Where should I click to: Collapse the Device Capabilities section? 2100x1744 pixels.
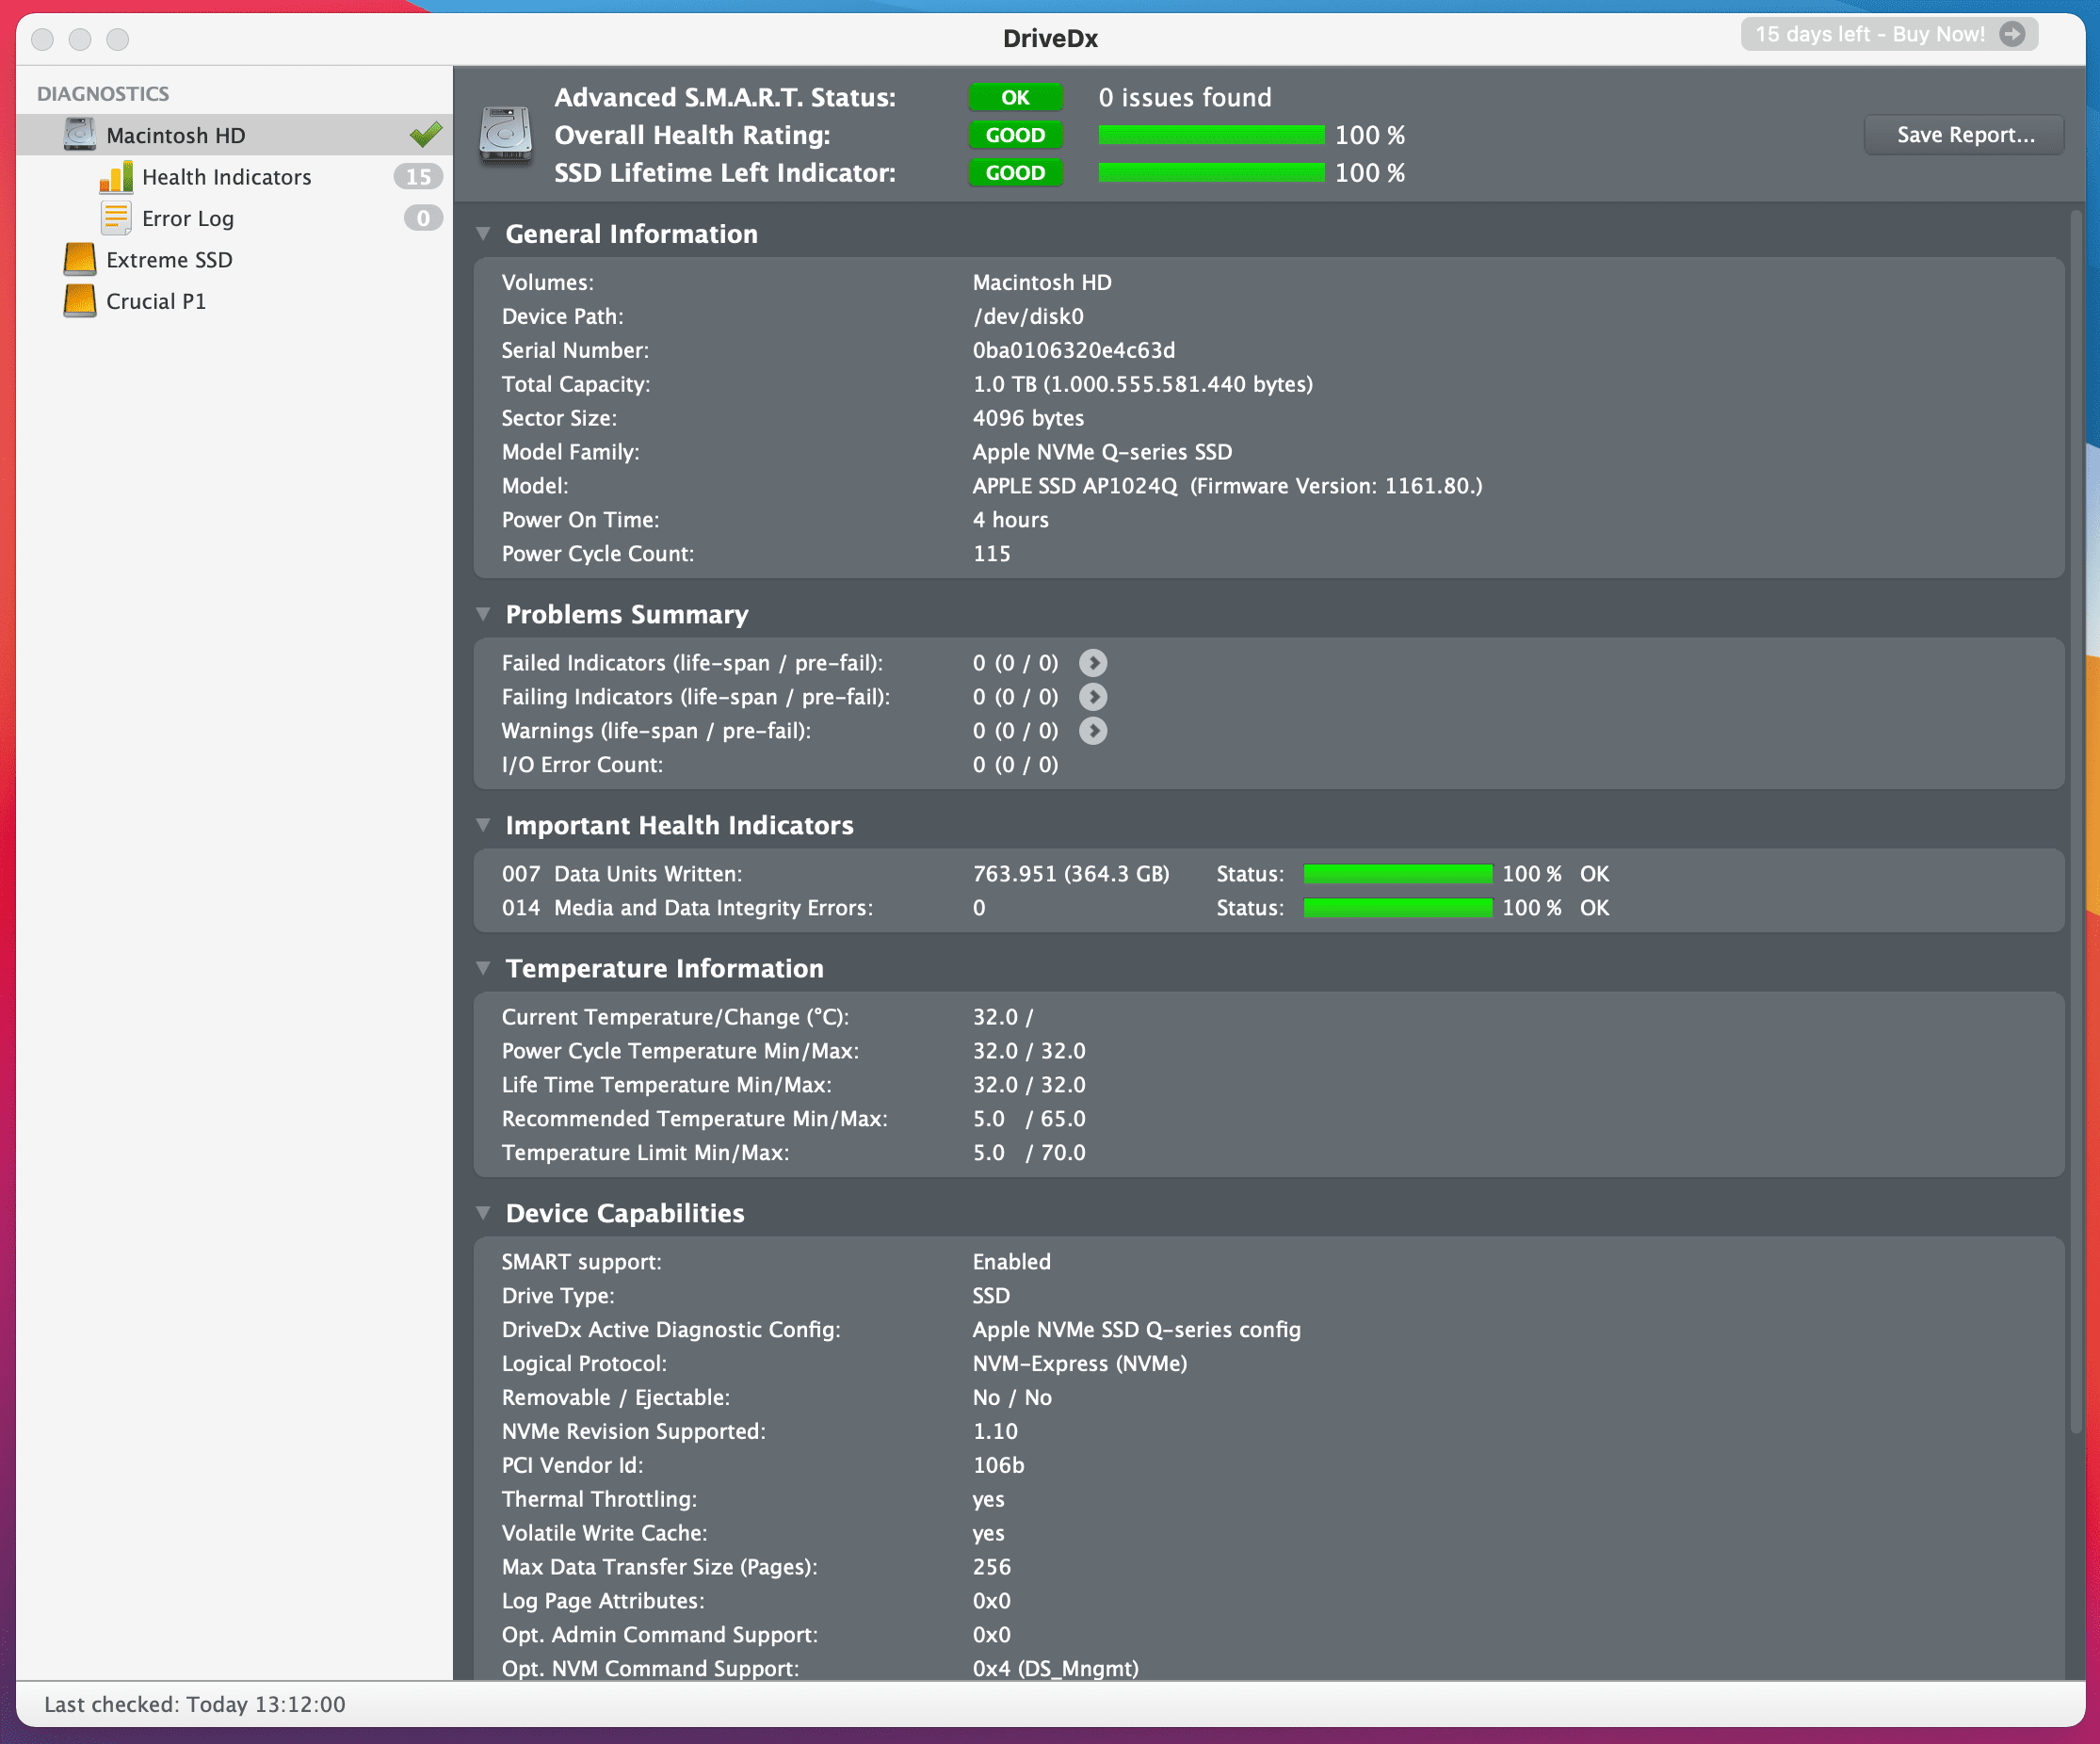pos(484,1213)
